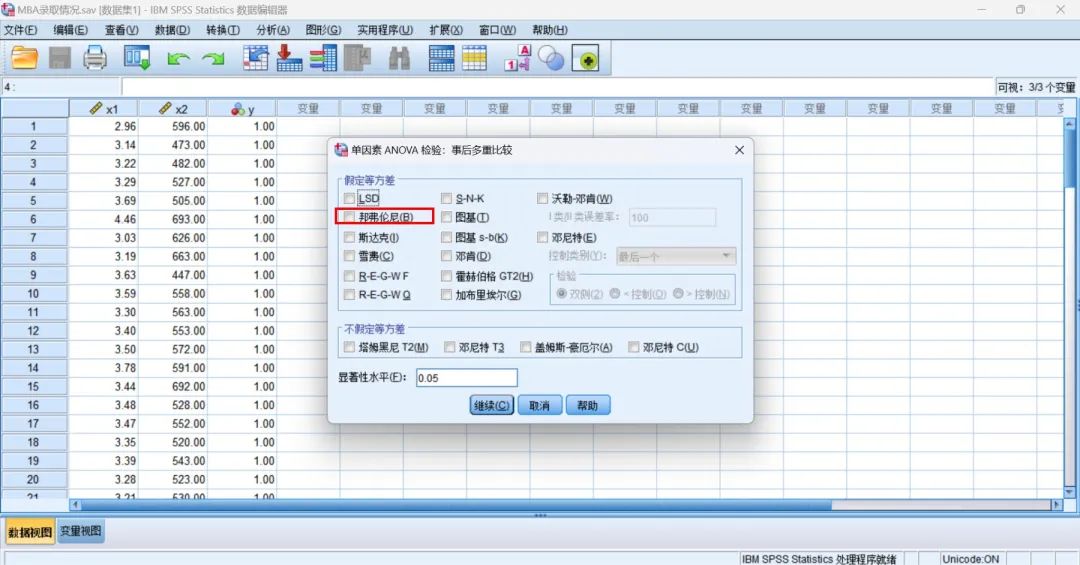Click the Go to variable red arrow icon

[289, 59]
